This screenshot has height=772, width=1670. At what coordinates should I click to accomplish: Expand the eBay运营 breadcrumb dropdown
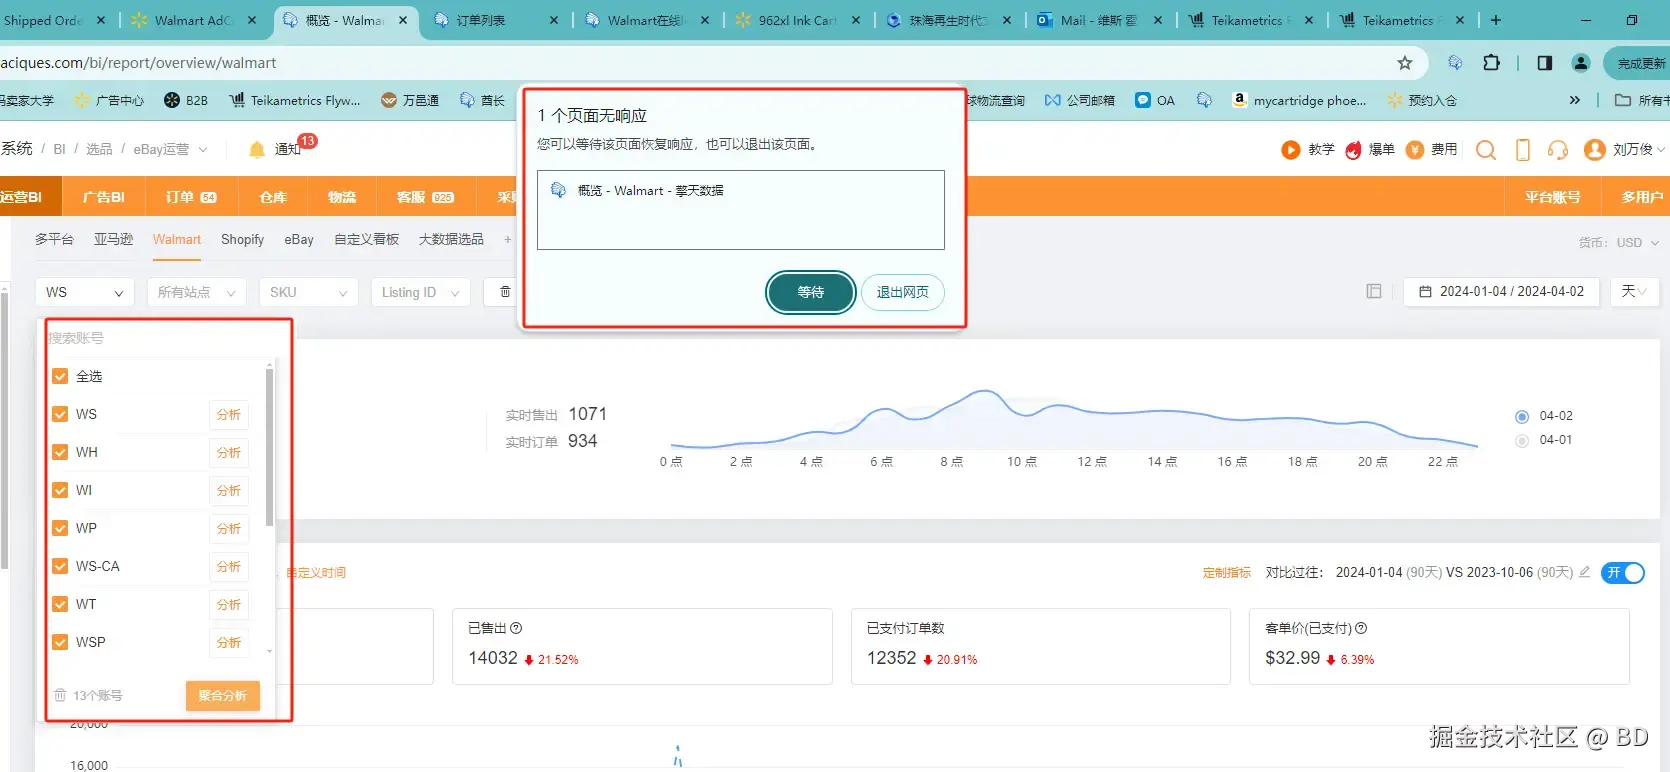point(170,149)
